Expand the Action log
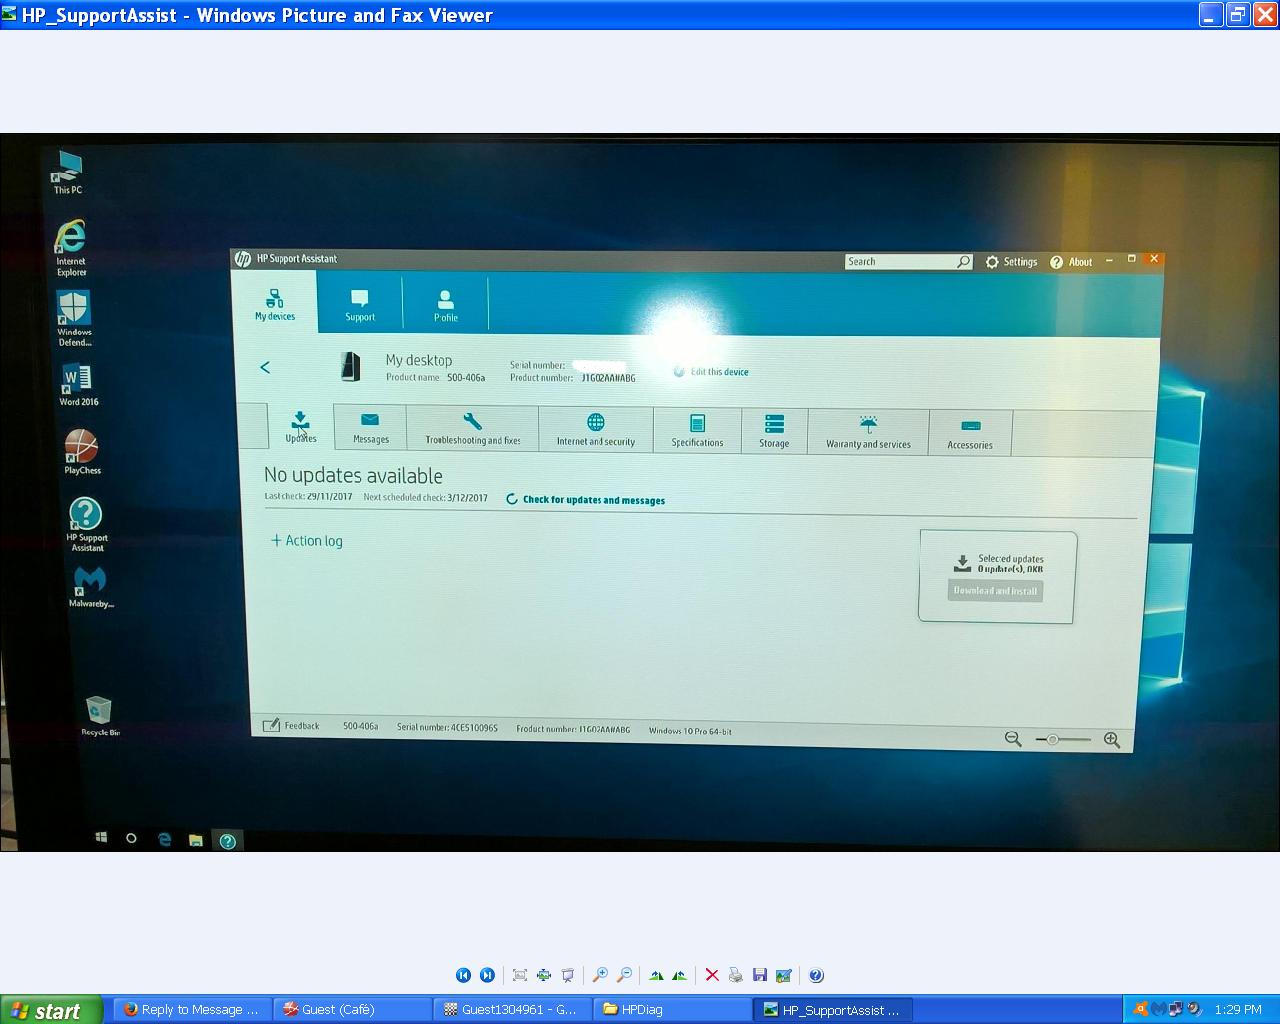The height and width of the screenshot is (1024, 1280). click(307, 541)
